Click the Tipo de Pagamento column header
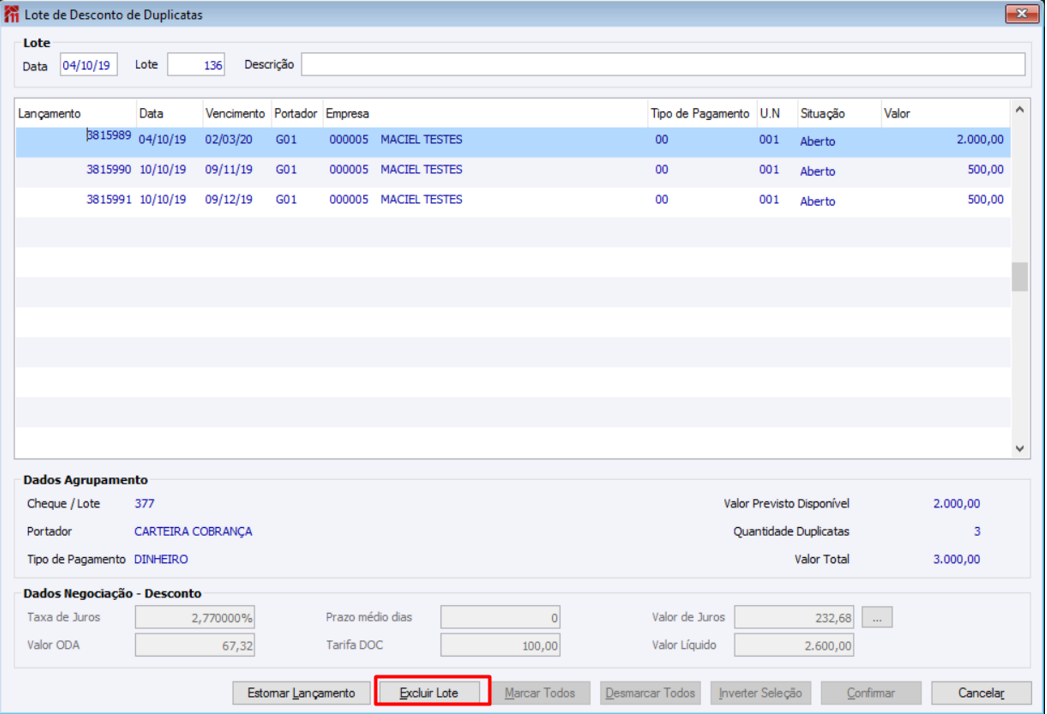 point(702,114)
